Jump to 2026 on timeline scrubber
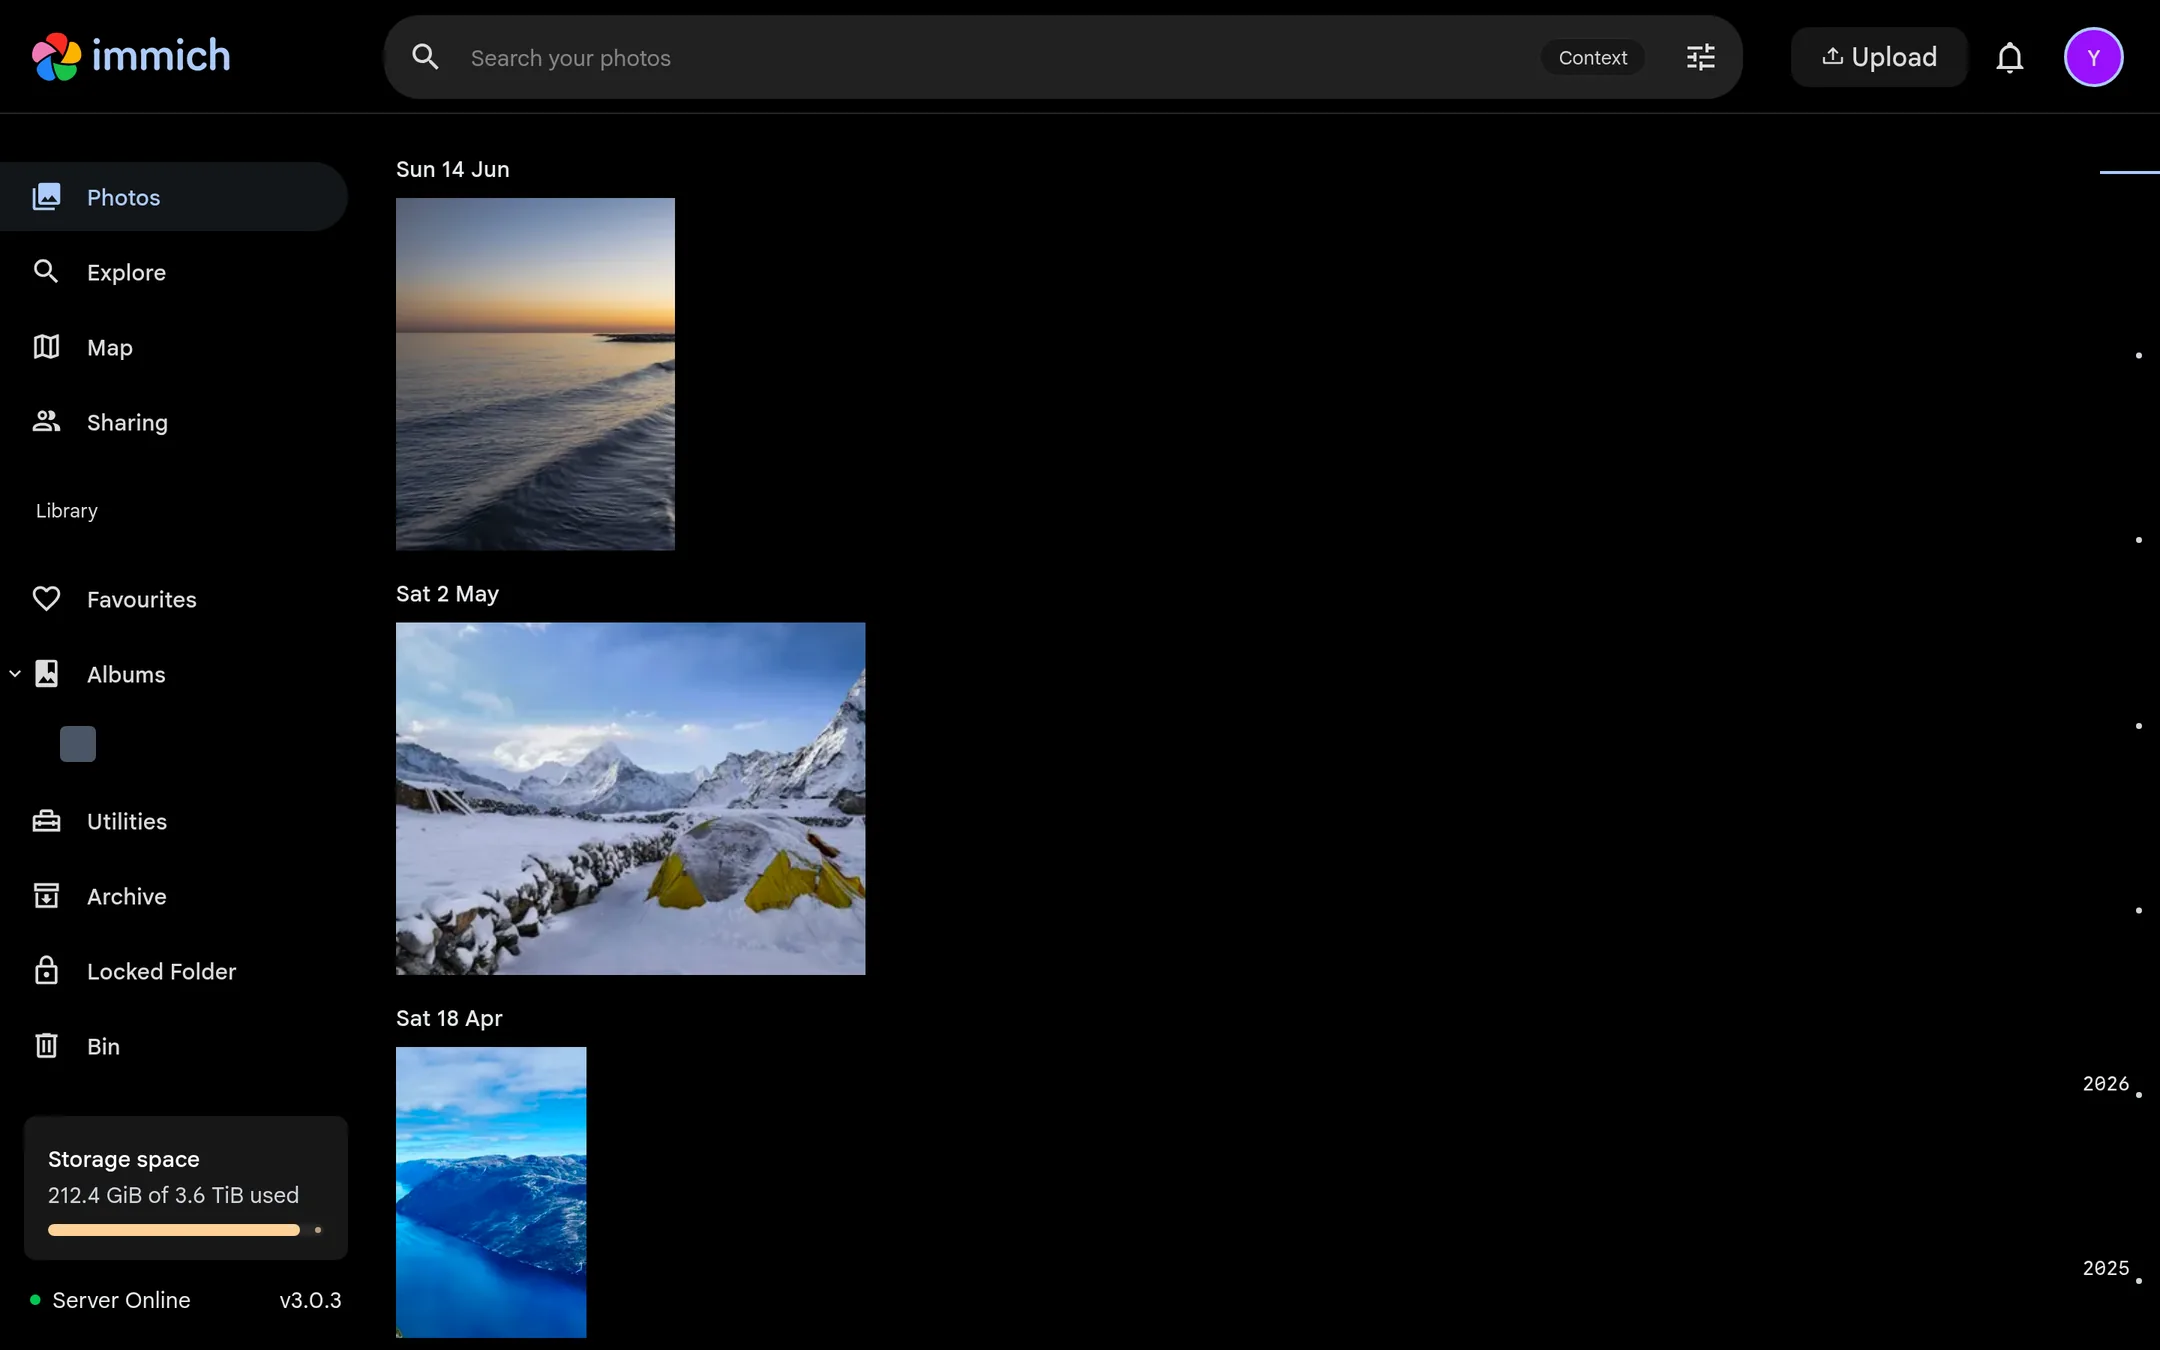2160x1350 pixels. [2106, 1084]
